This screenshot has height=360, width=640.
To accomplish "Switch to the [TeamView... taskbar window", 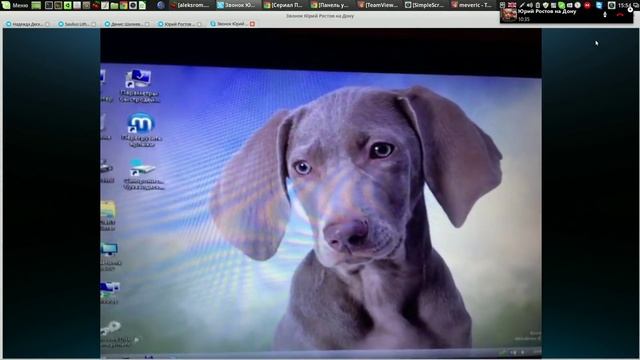I will 379,5.
